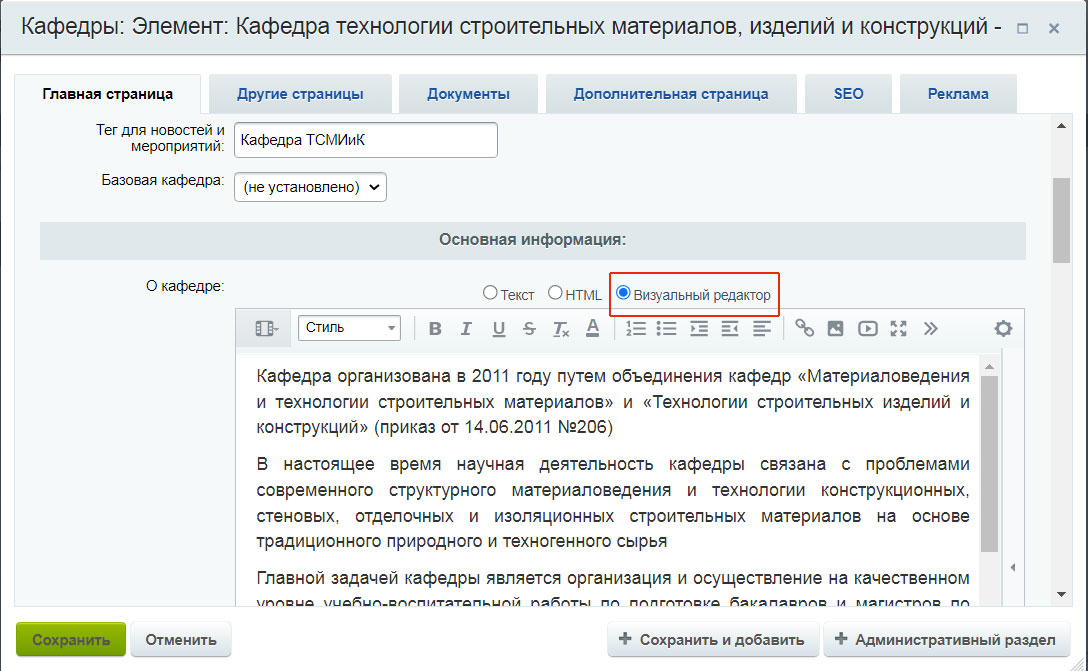
Task: Toggle bold formatting in the editor
Action: pos(435,328)
